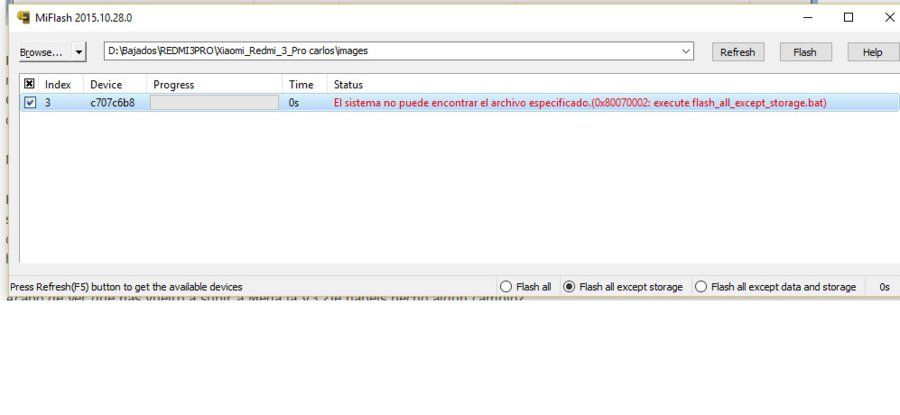
Task: Start flashing with the Flash button
Action: (805, 52)
